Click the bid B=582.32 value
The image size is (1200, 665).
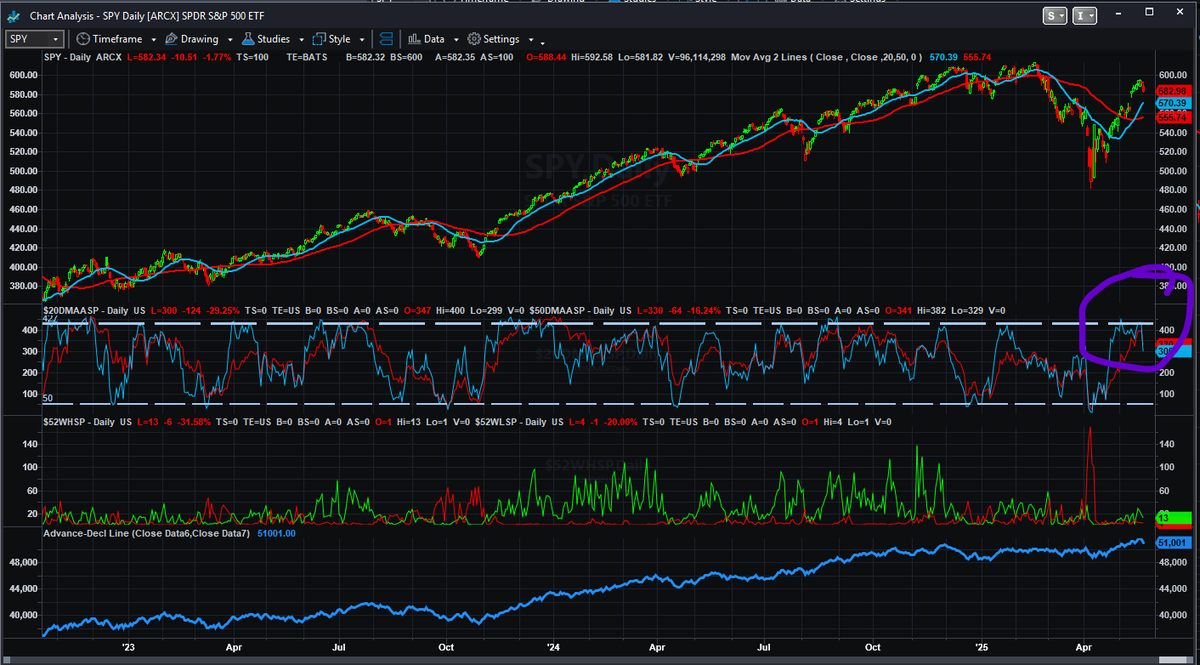[x=366, y=57]
